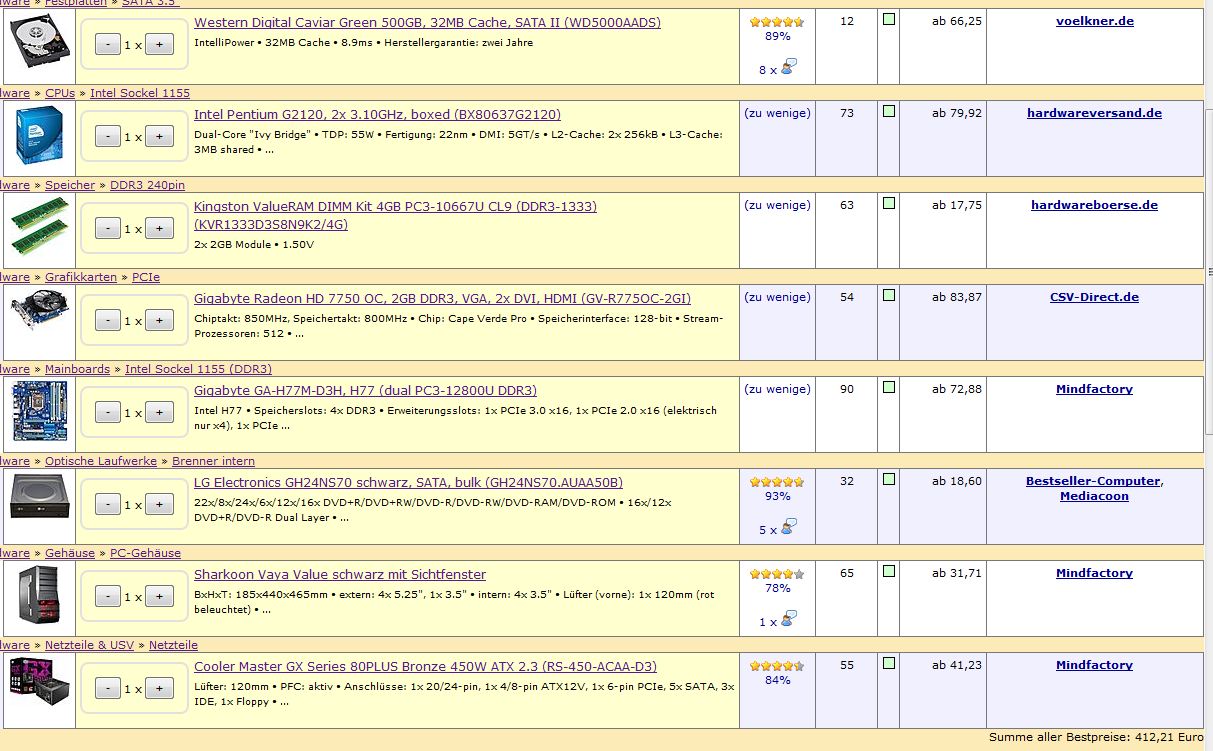
Task: Tick the checkbox for Intel Pentium G2120
Action: tap(888, 112)
